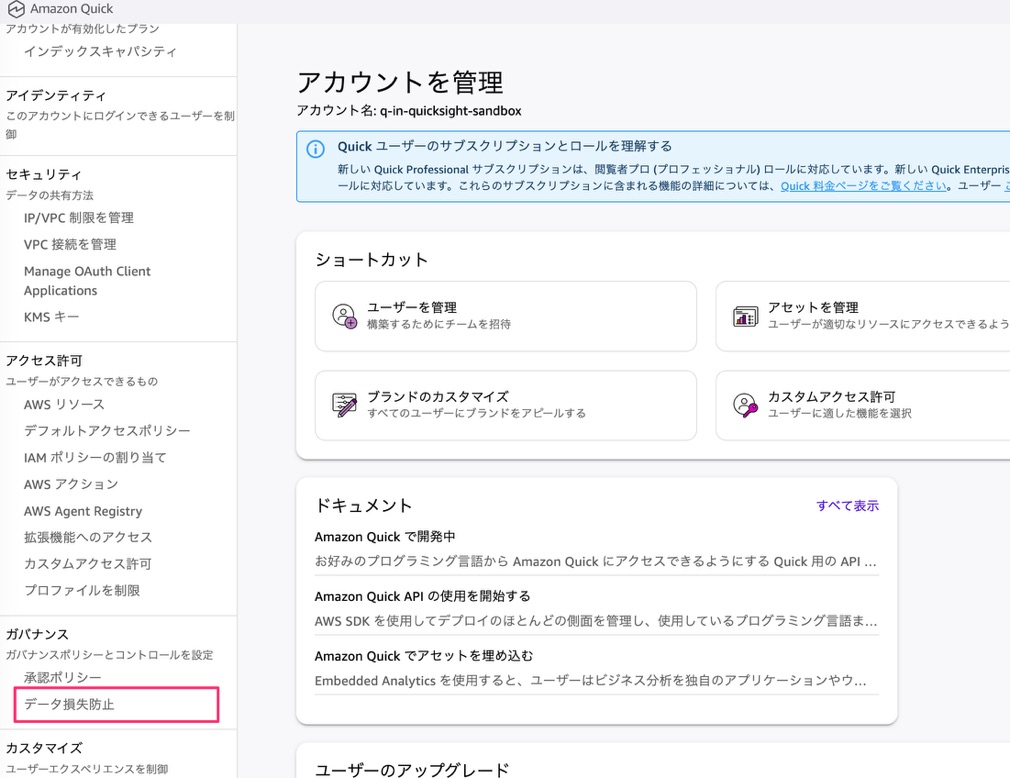Select プロファイルを制限
Screen dimensions: 1010x778
[82, 591]
